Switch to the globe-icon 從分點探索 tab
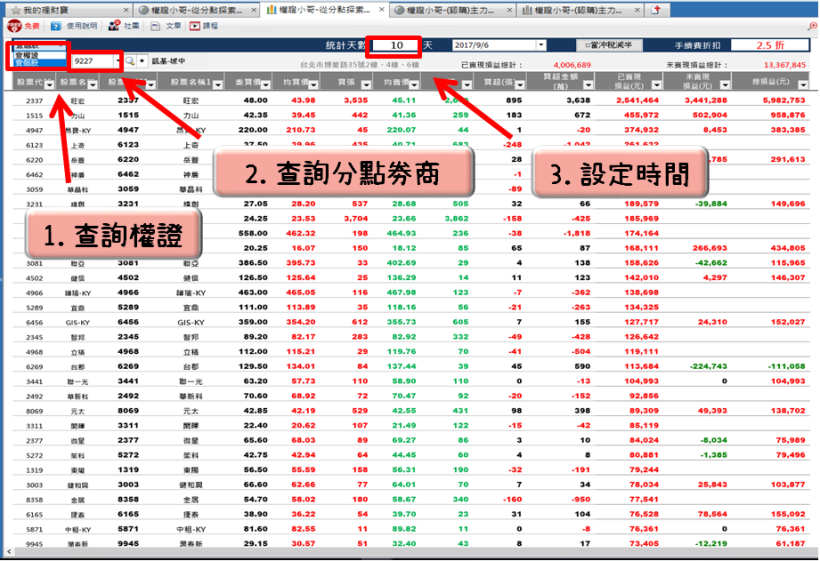Image resolution: width=820 pixels, height=561 pixels. point(196,10)
